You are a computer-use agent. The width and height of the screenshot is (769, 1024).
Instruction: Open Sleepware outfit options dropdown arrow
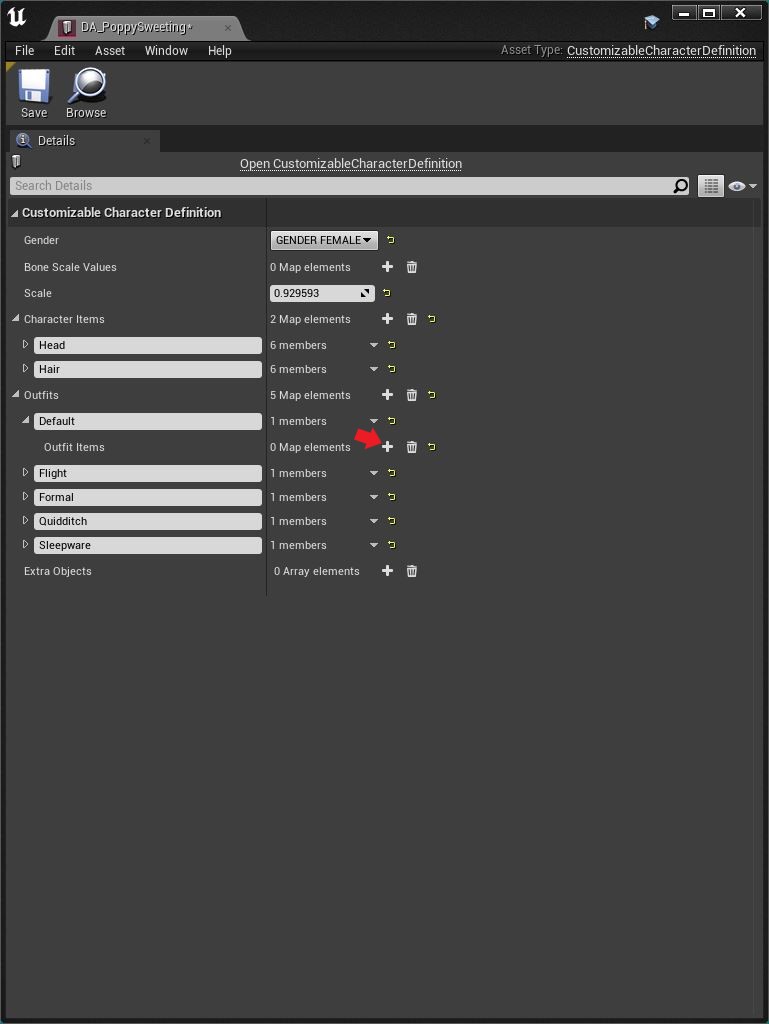[x=374, y=545]
